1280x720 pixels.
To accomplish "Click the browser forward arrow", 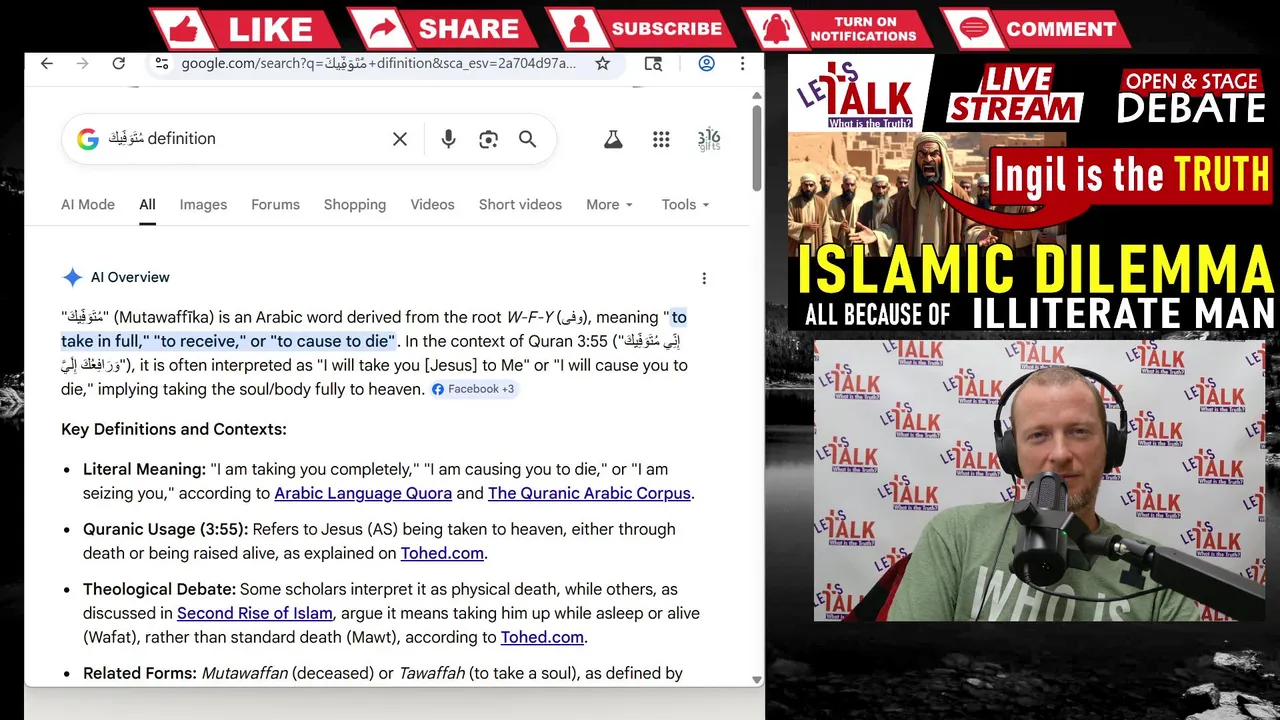I will pos(83,63).
